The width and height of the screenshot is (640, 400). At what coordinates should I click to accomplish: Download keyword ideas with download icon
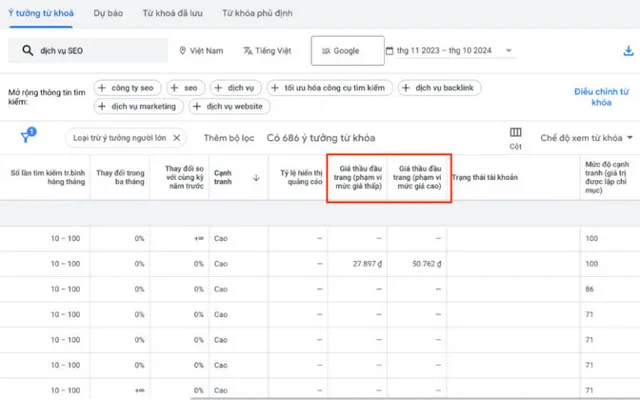pos(628,51)
